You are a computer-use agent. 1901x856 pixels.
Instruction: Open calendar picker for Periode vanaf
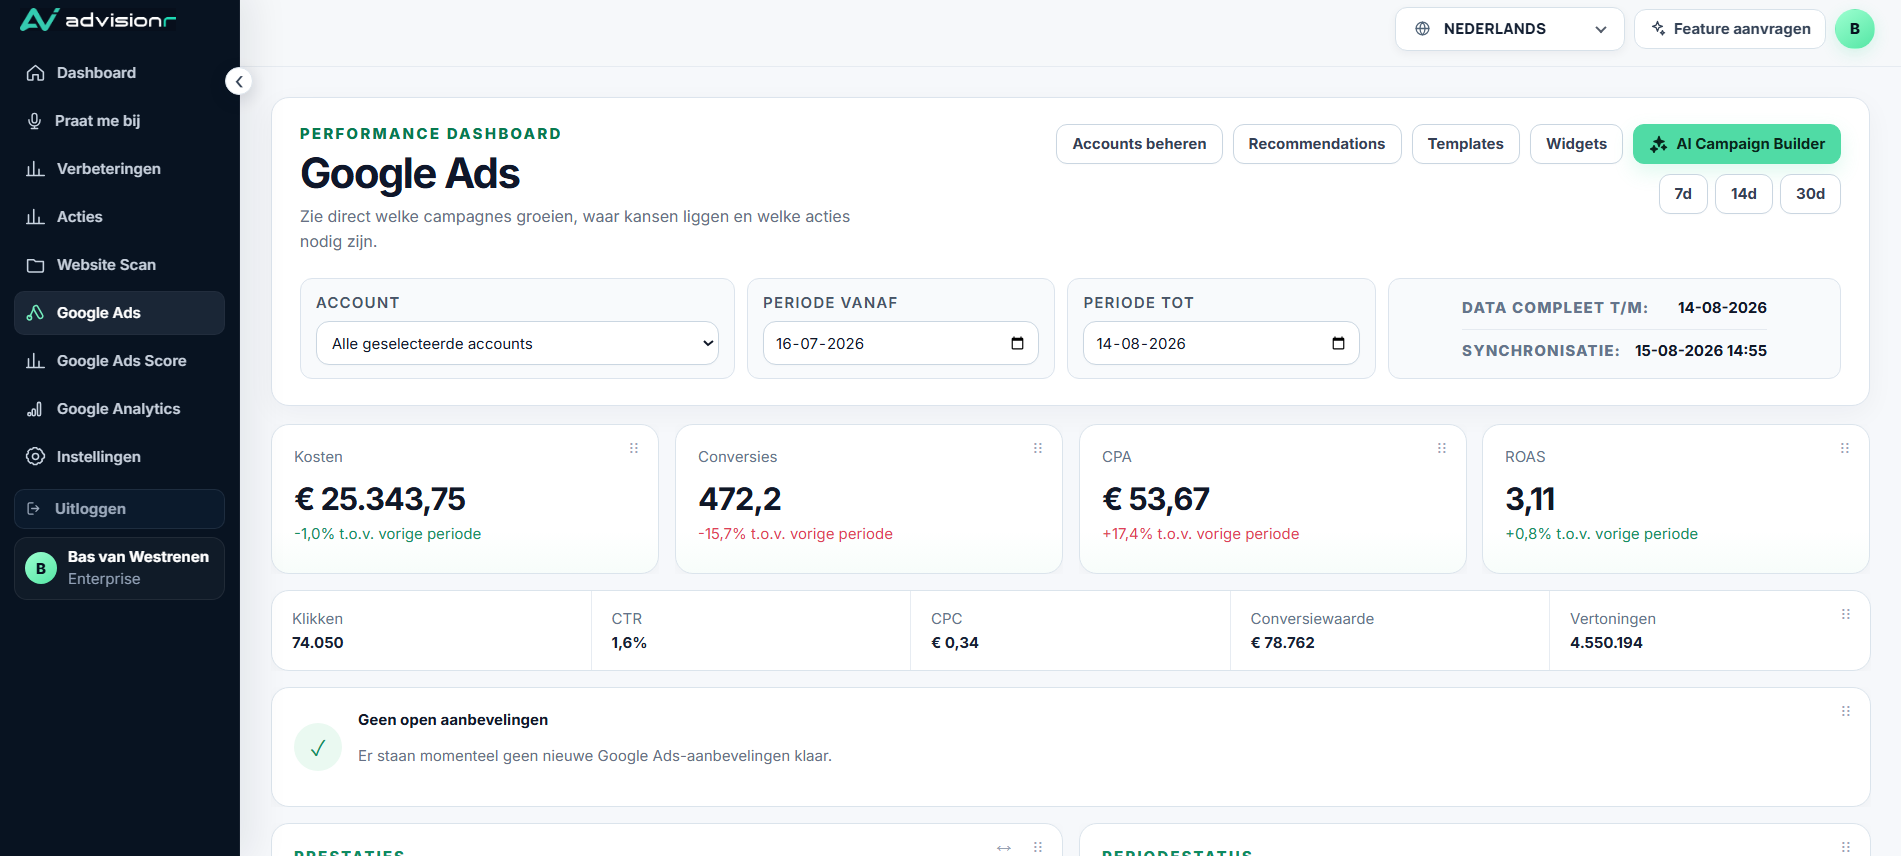pos(1017,343)
